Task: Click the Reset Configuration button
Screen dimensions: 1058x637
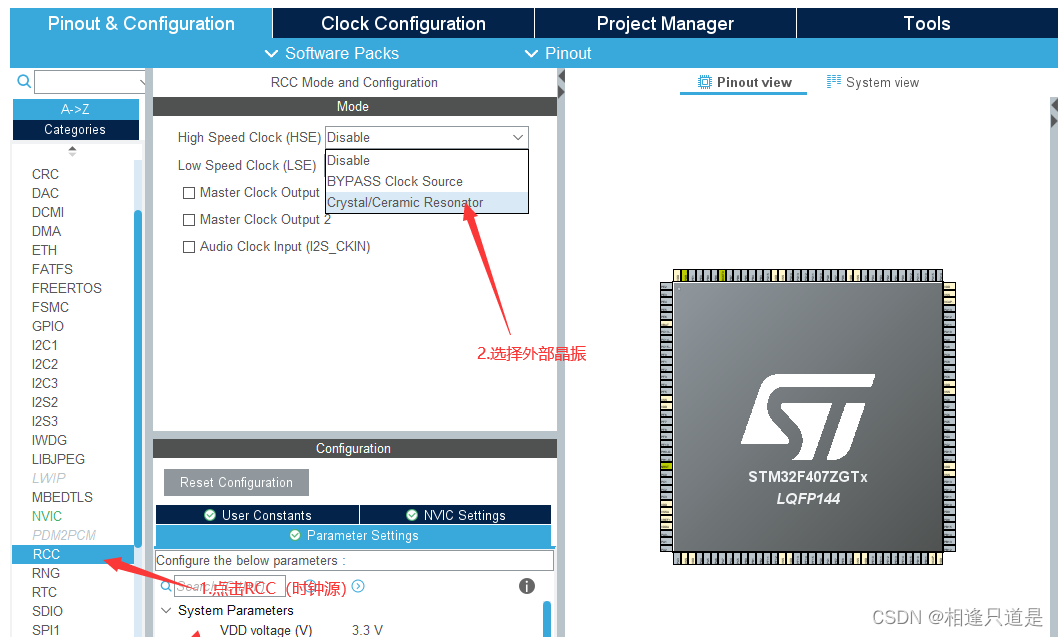Action: point(236,482)
